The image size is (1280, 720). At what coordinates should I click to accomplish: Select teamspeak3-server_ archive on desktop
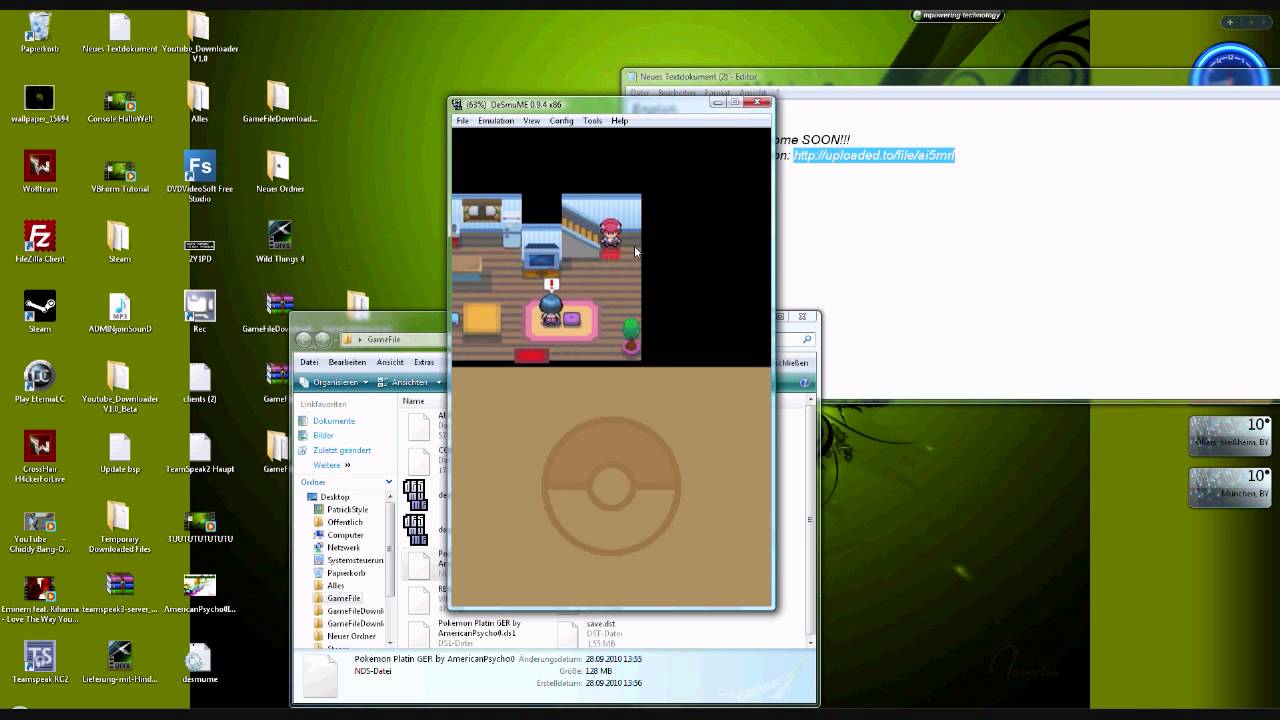pyautogui.click(x=120, y=591)
